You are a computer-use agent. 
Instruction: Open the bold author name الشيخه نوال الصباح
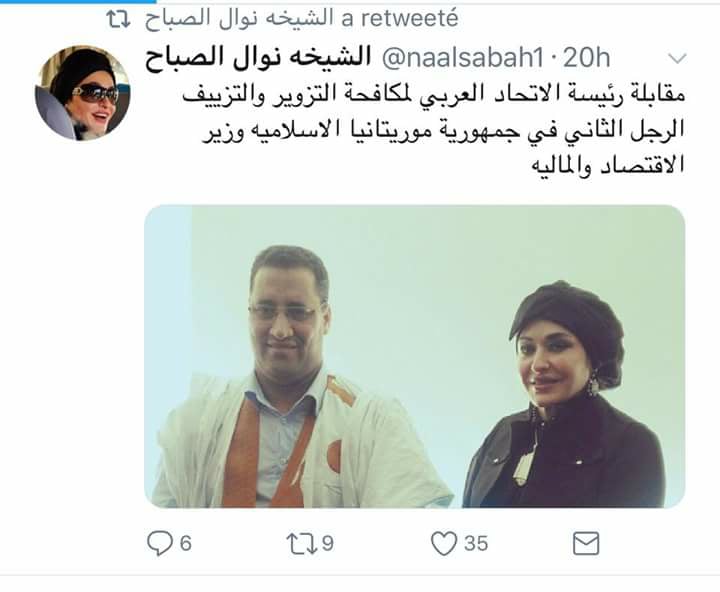(x=258, y=58)
